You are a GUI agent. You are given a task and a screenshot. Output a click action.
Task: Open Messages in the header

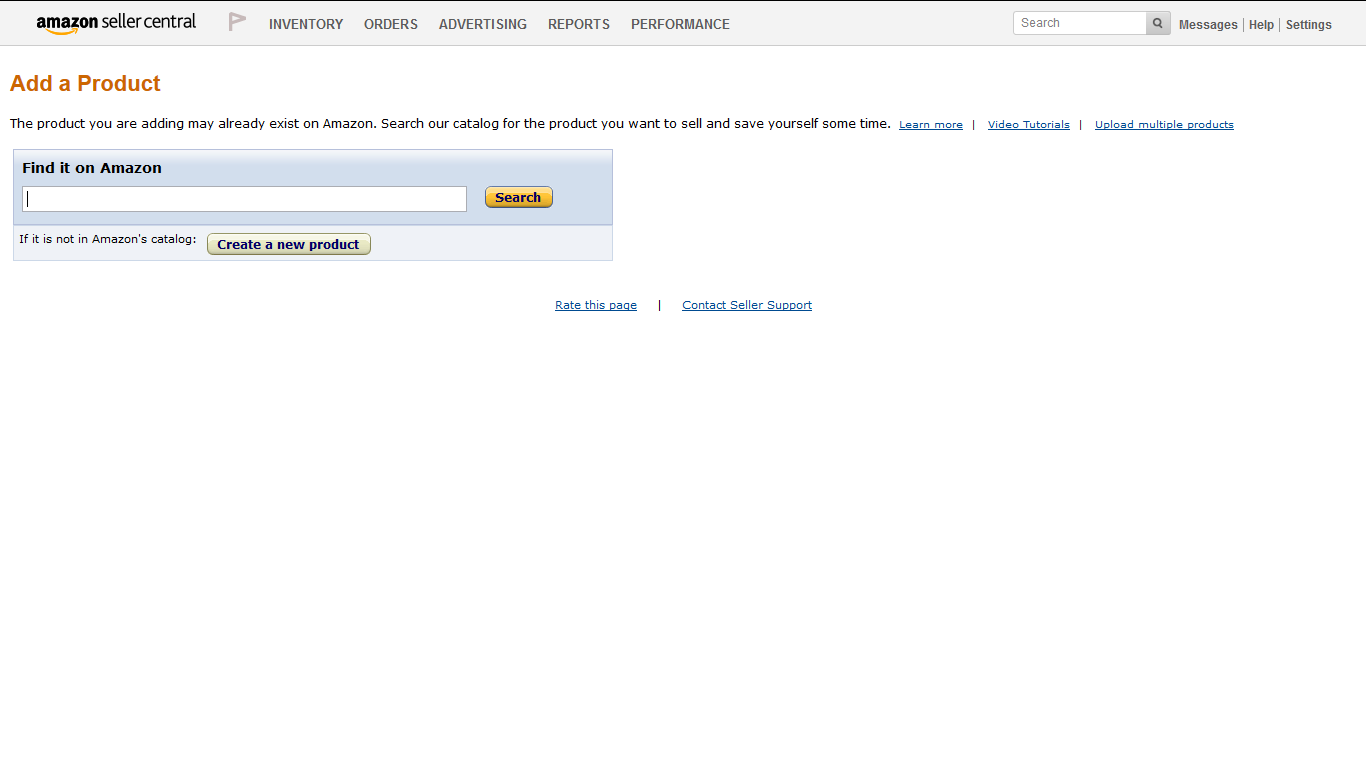click(1208, 25)
